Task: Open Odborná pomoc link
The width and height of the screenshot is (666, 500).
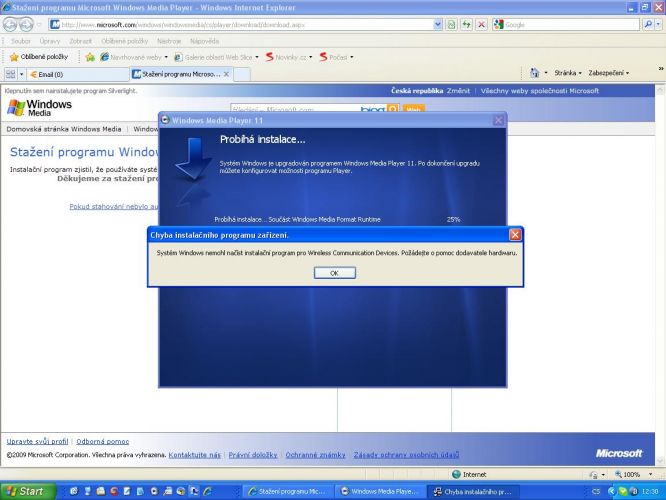Action: point(103,441)
